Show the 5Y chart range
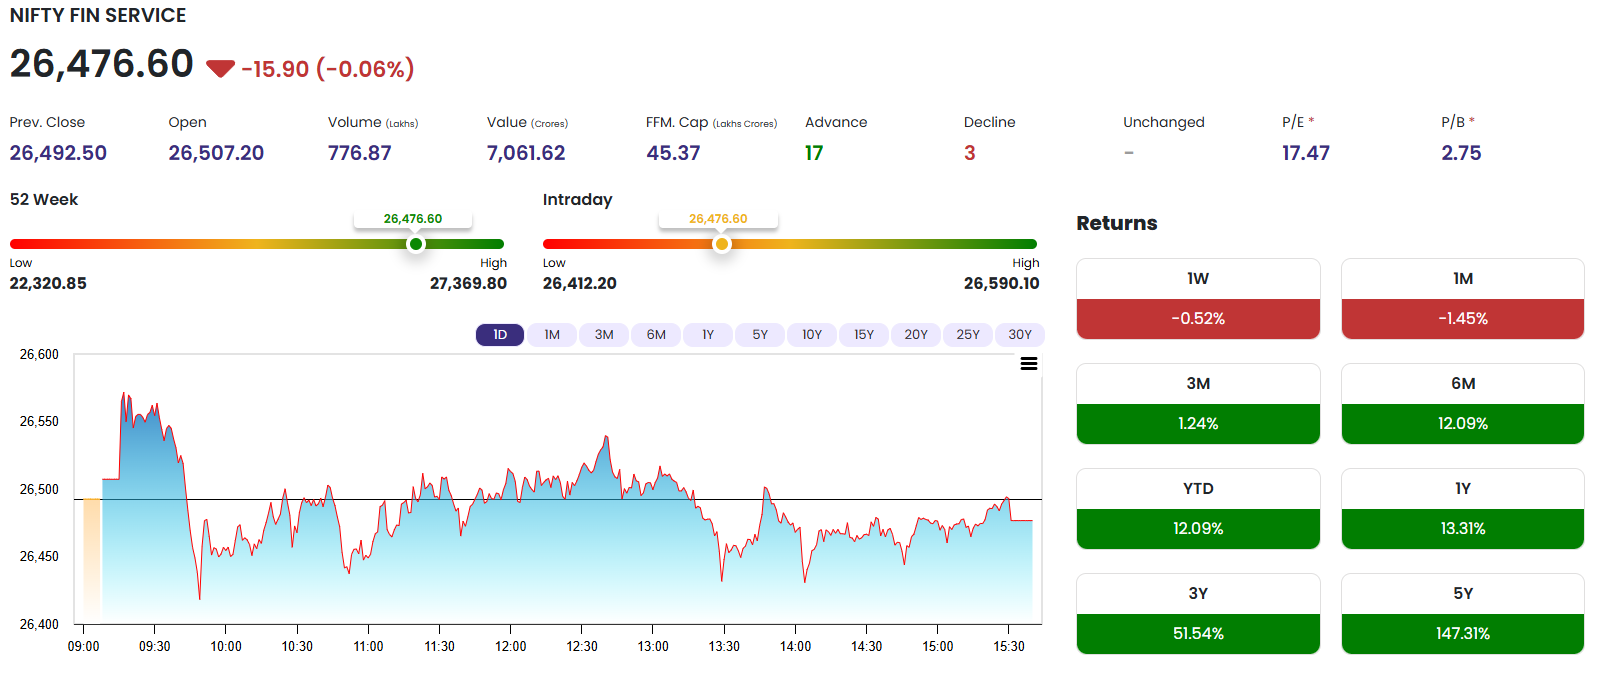This screenshot has height=674, width=1597. point(760,335)
